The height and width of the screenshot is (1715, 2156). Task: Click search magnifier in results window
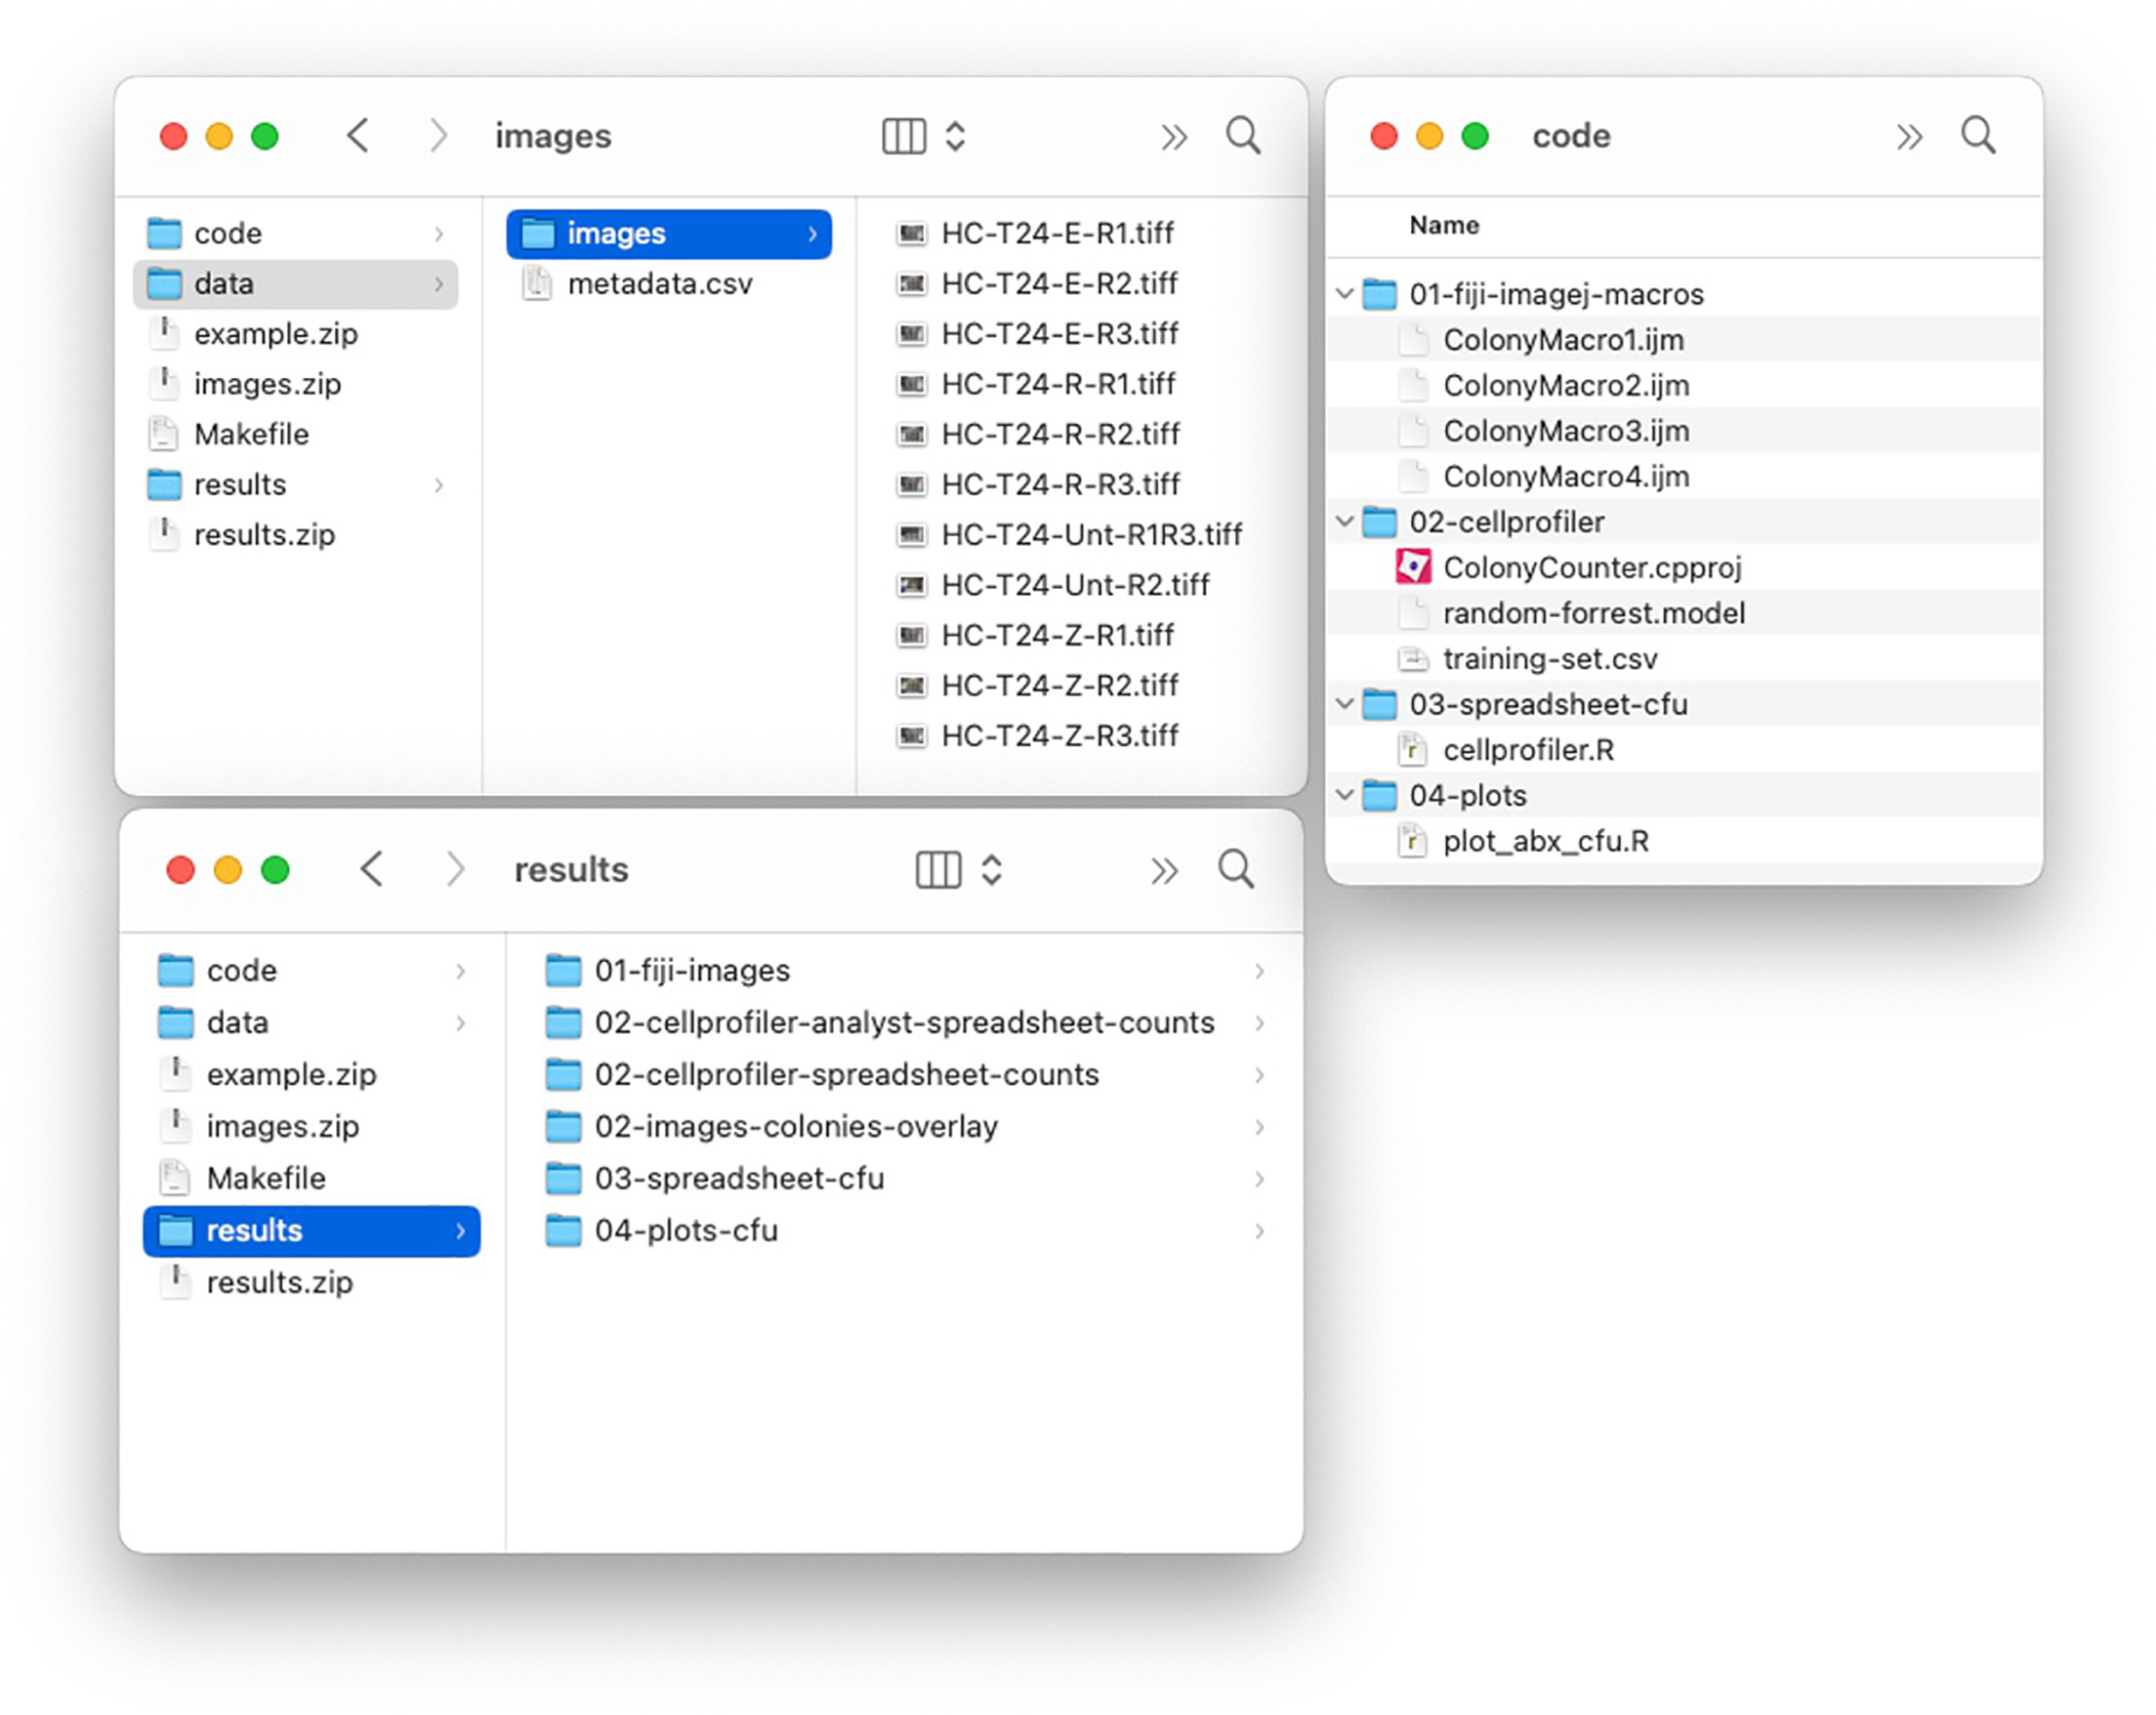[1236, 869]
